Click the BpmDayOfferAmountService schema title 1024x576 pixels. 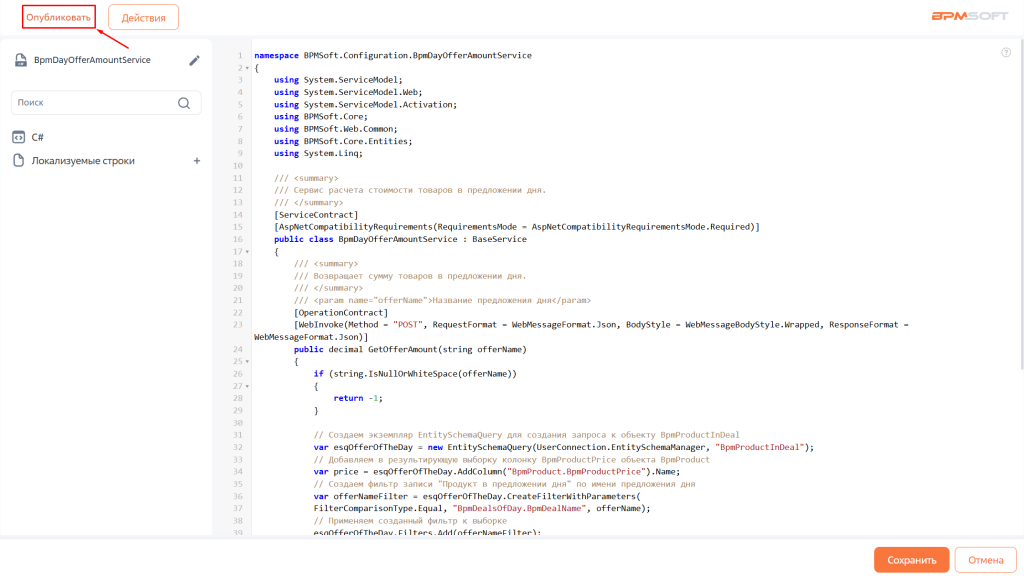click(x=92, y=60)
